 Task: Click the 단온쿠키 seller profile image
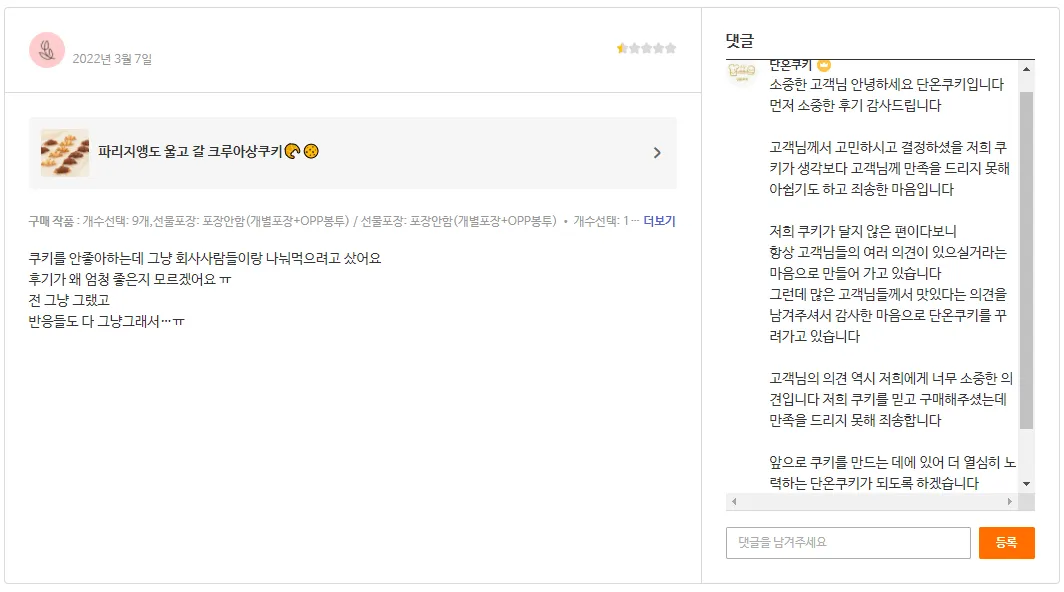tap(741, 72)
